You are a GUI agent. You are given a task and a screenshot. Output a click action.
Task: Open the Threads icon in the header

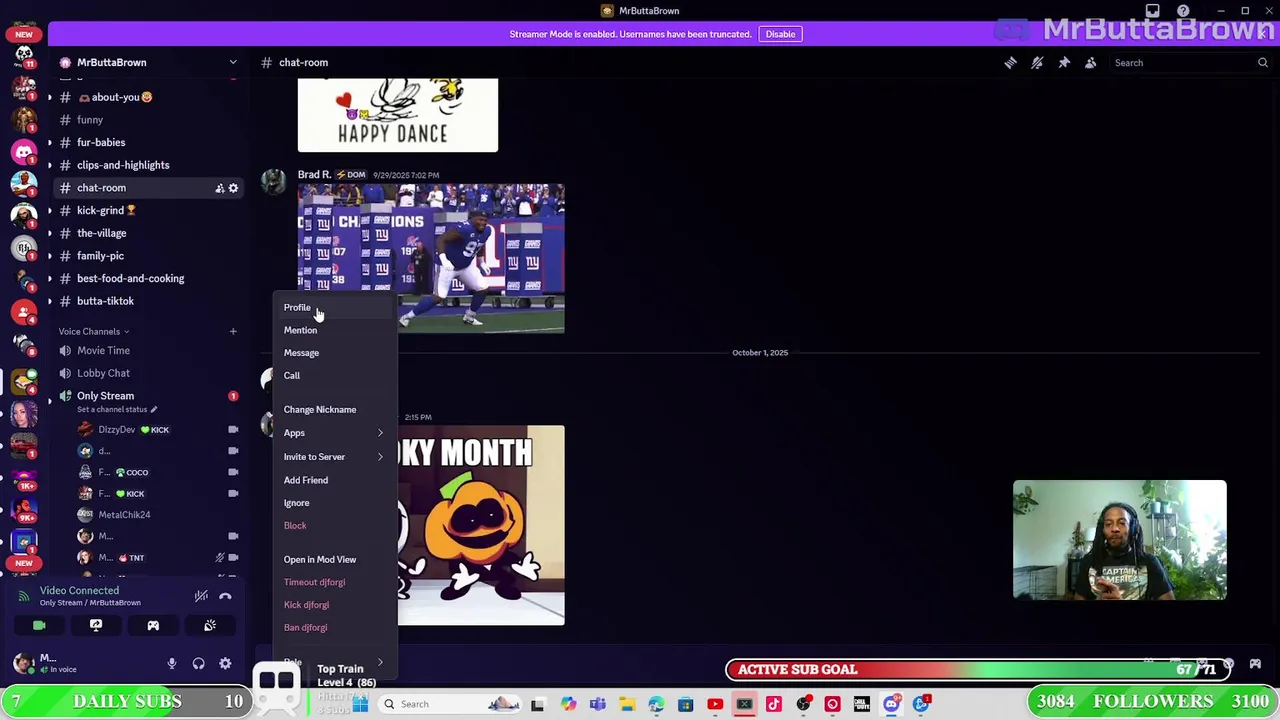click(x=1010, y=63)
